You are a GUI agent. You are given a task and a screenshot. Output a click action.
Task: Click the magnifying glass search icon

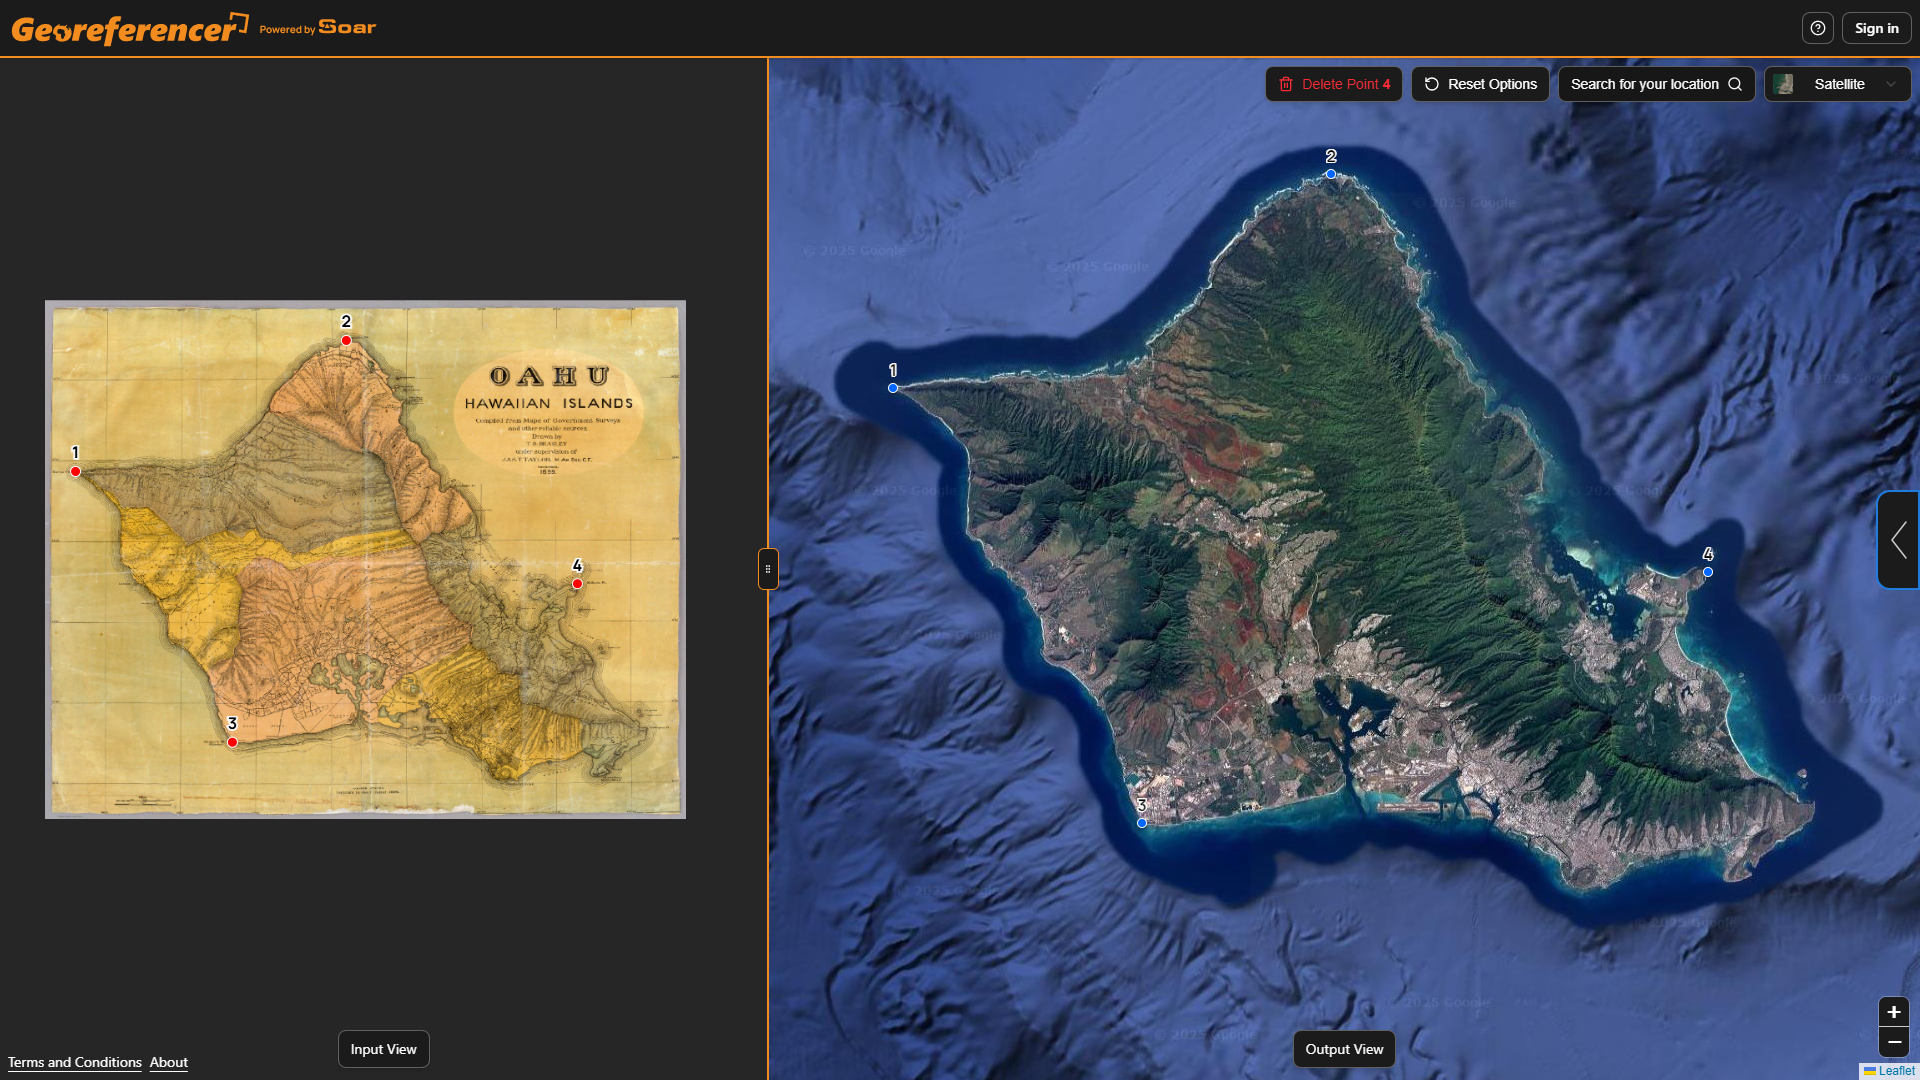1736,84
